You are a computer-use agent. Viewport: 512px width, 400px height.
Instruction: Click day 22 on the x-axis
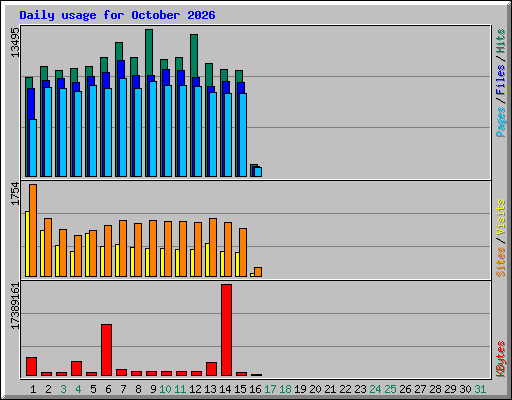(345, 389)
